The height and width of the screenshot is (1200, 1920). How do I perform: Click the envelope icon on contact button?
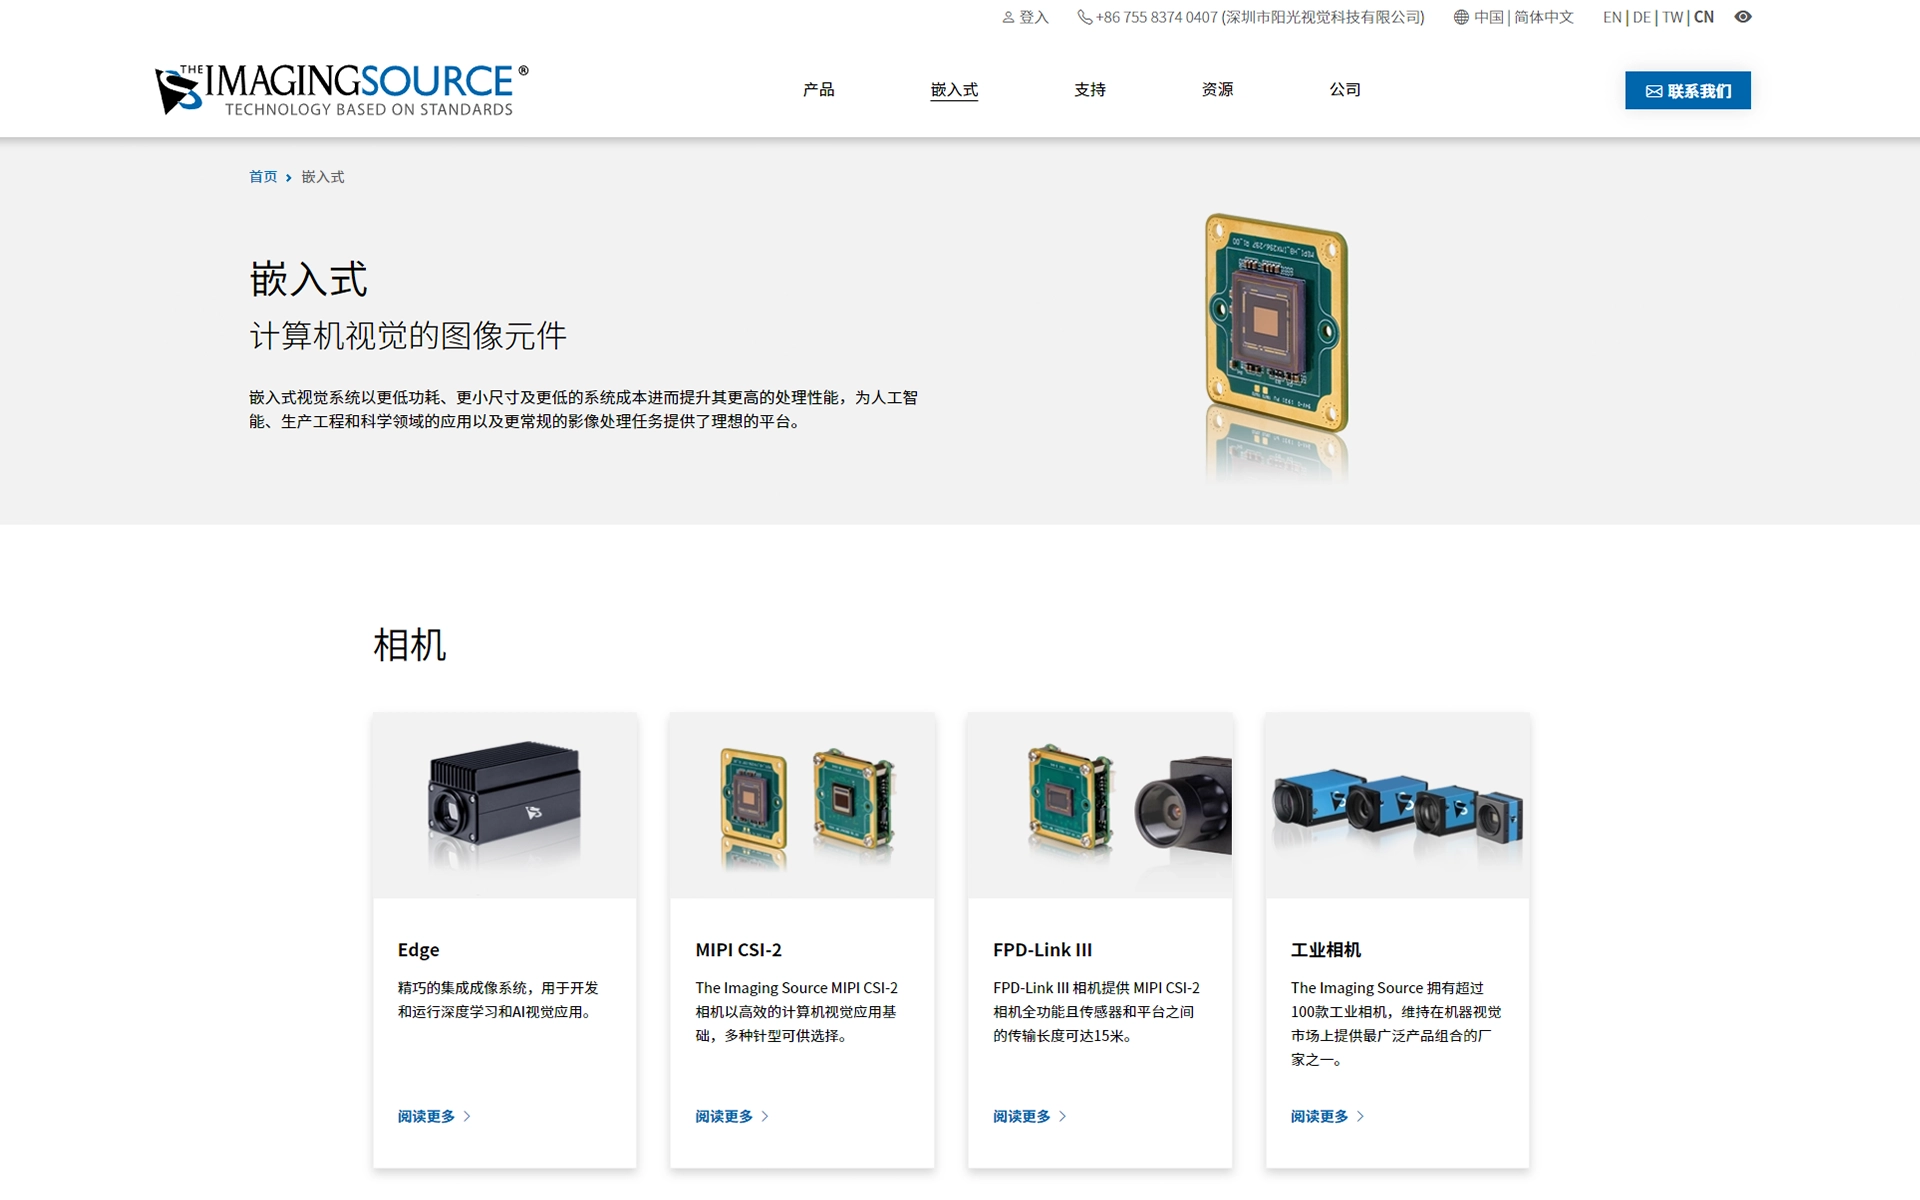(1654, 91)
